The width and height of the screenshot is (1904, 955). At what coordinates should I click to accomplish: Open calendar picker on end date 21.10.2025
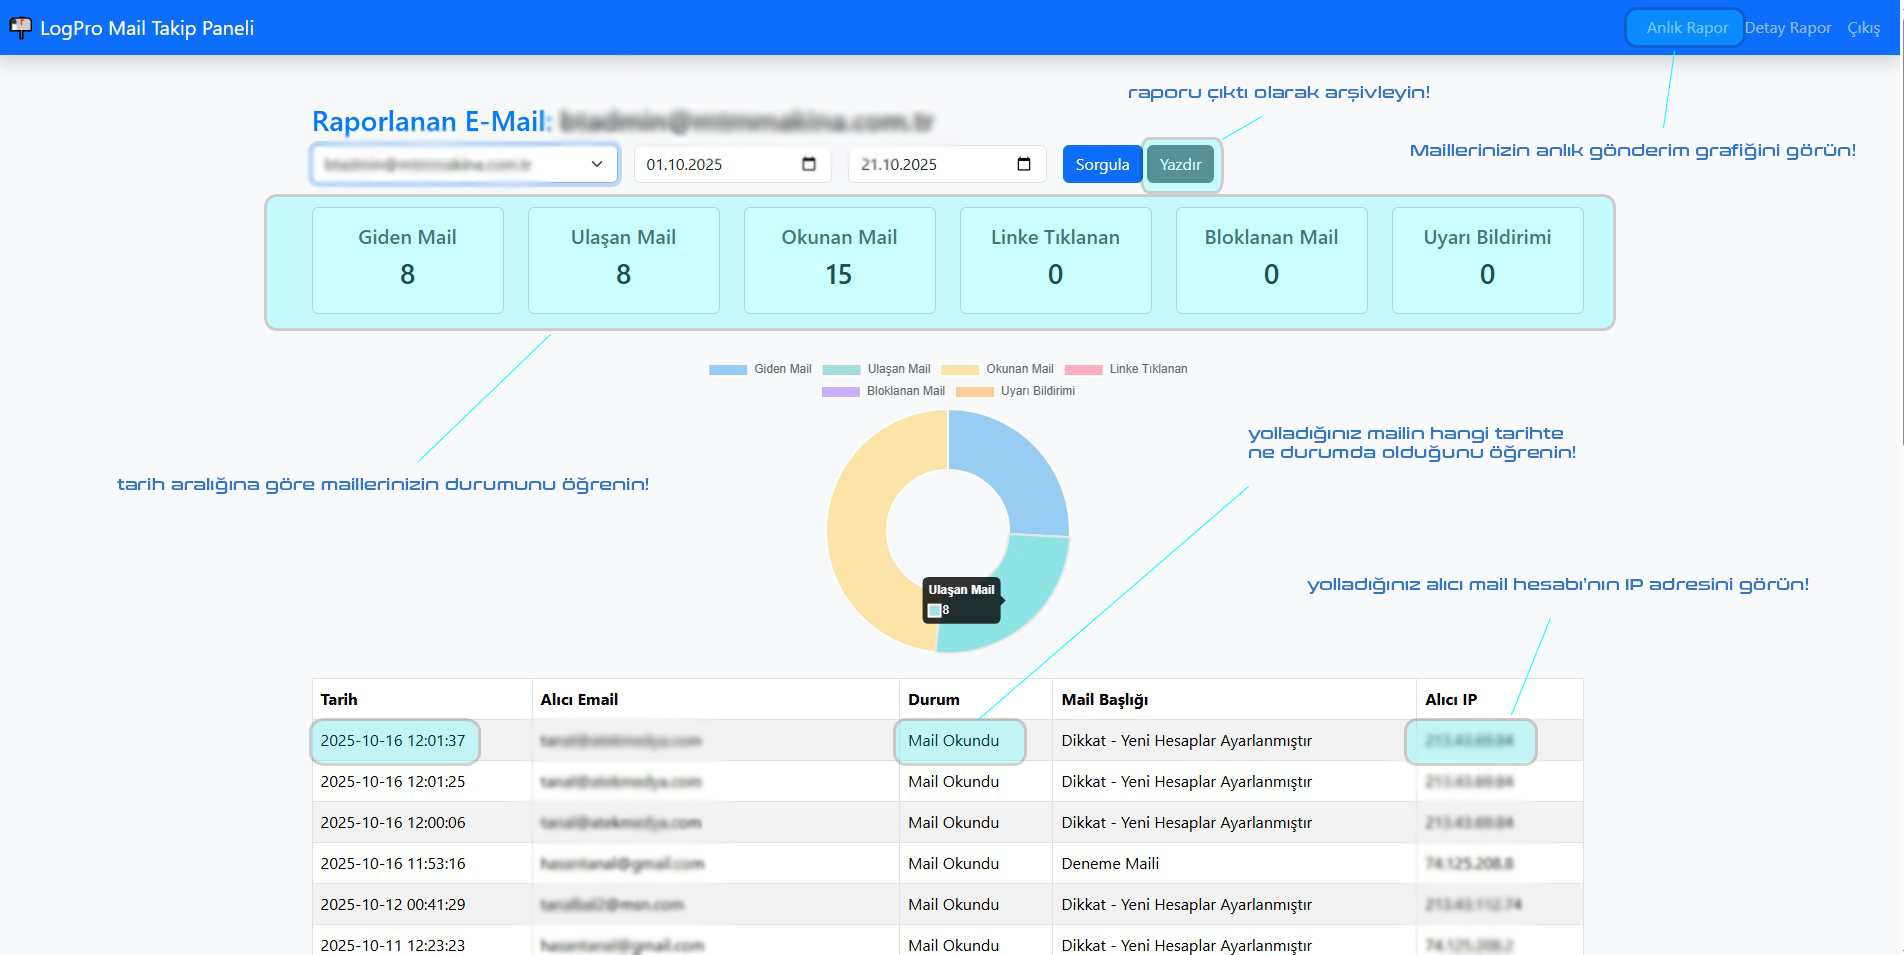coord(1023,164)
